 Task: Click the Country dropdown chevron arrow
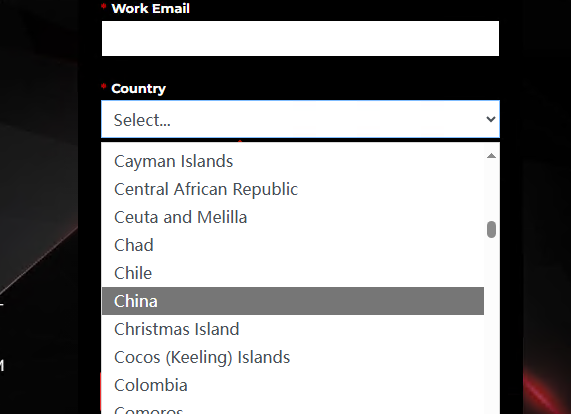tap(491, 119)
